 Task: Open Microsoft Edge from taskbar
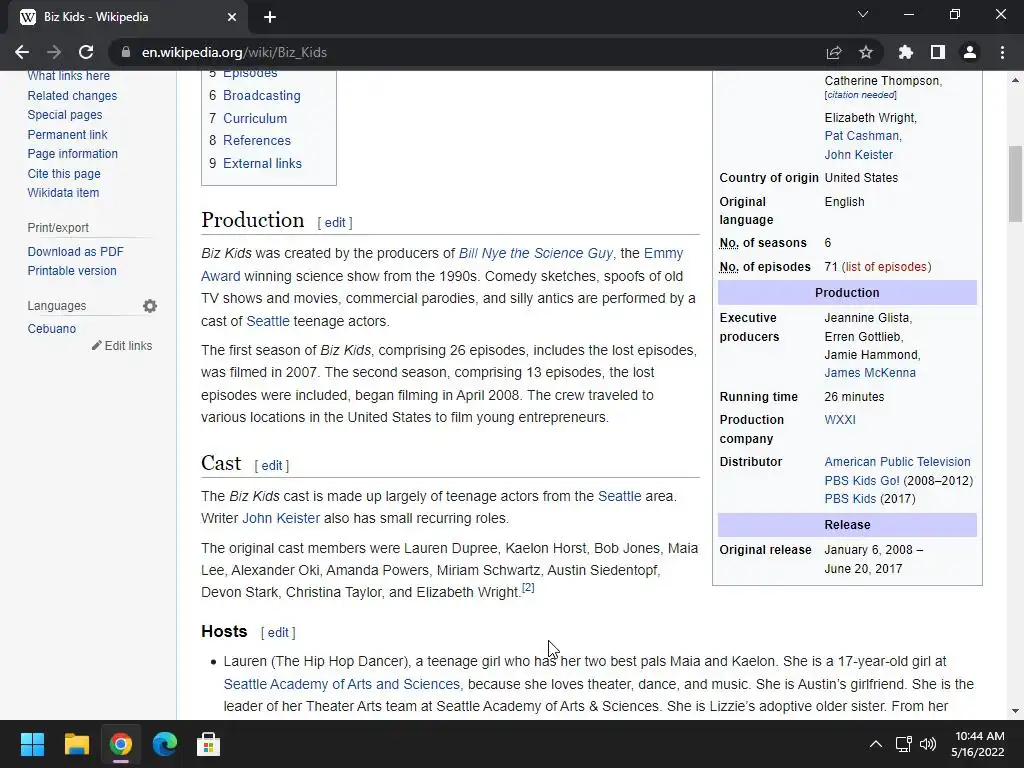[165, 744]
